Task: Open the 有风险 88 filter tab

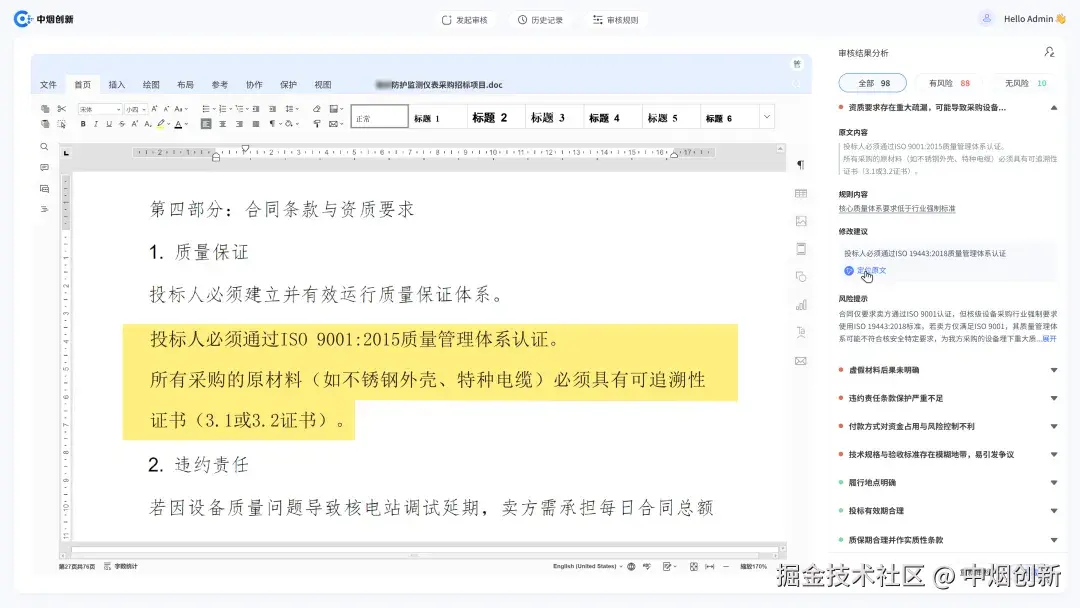Action: point(950,82)
